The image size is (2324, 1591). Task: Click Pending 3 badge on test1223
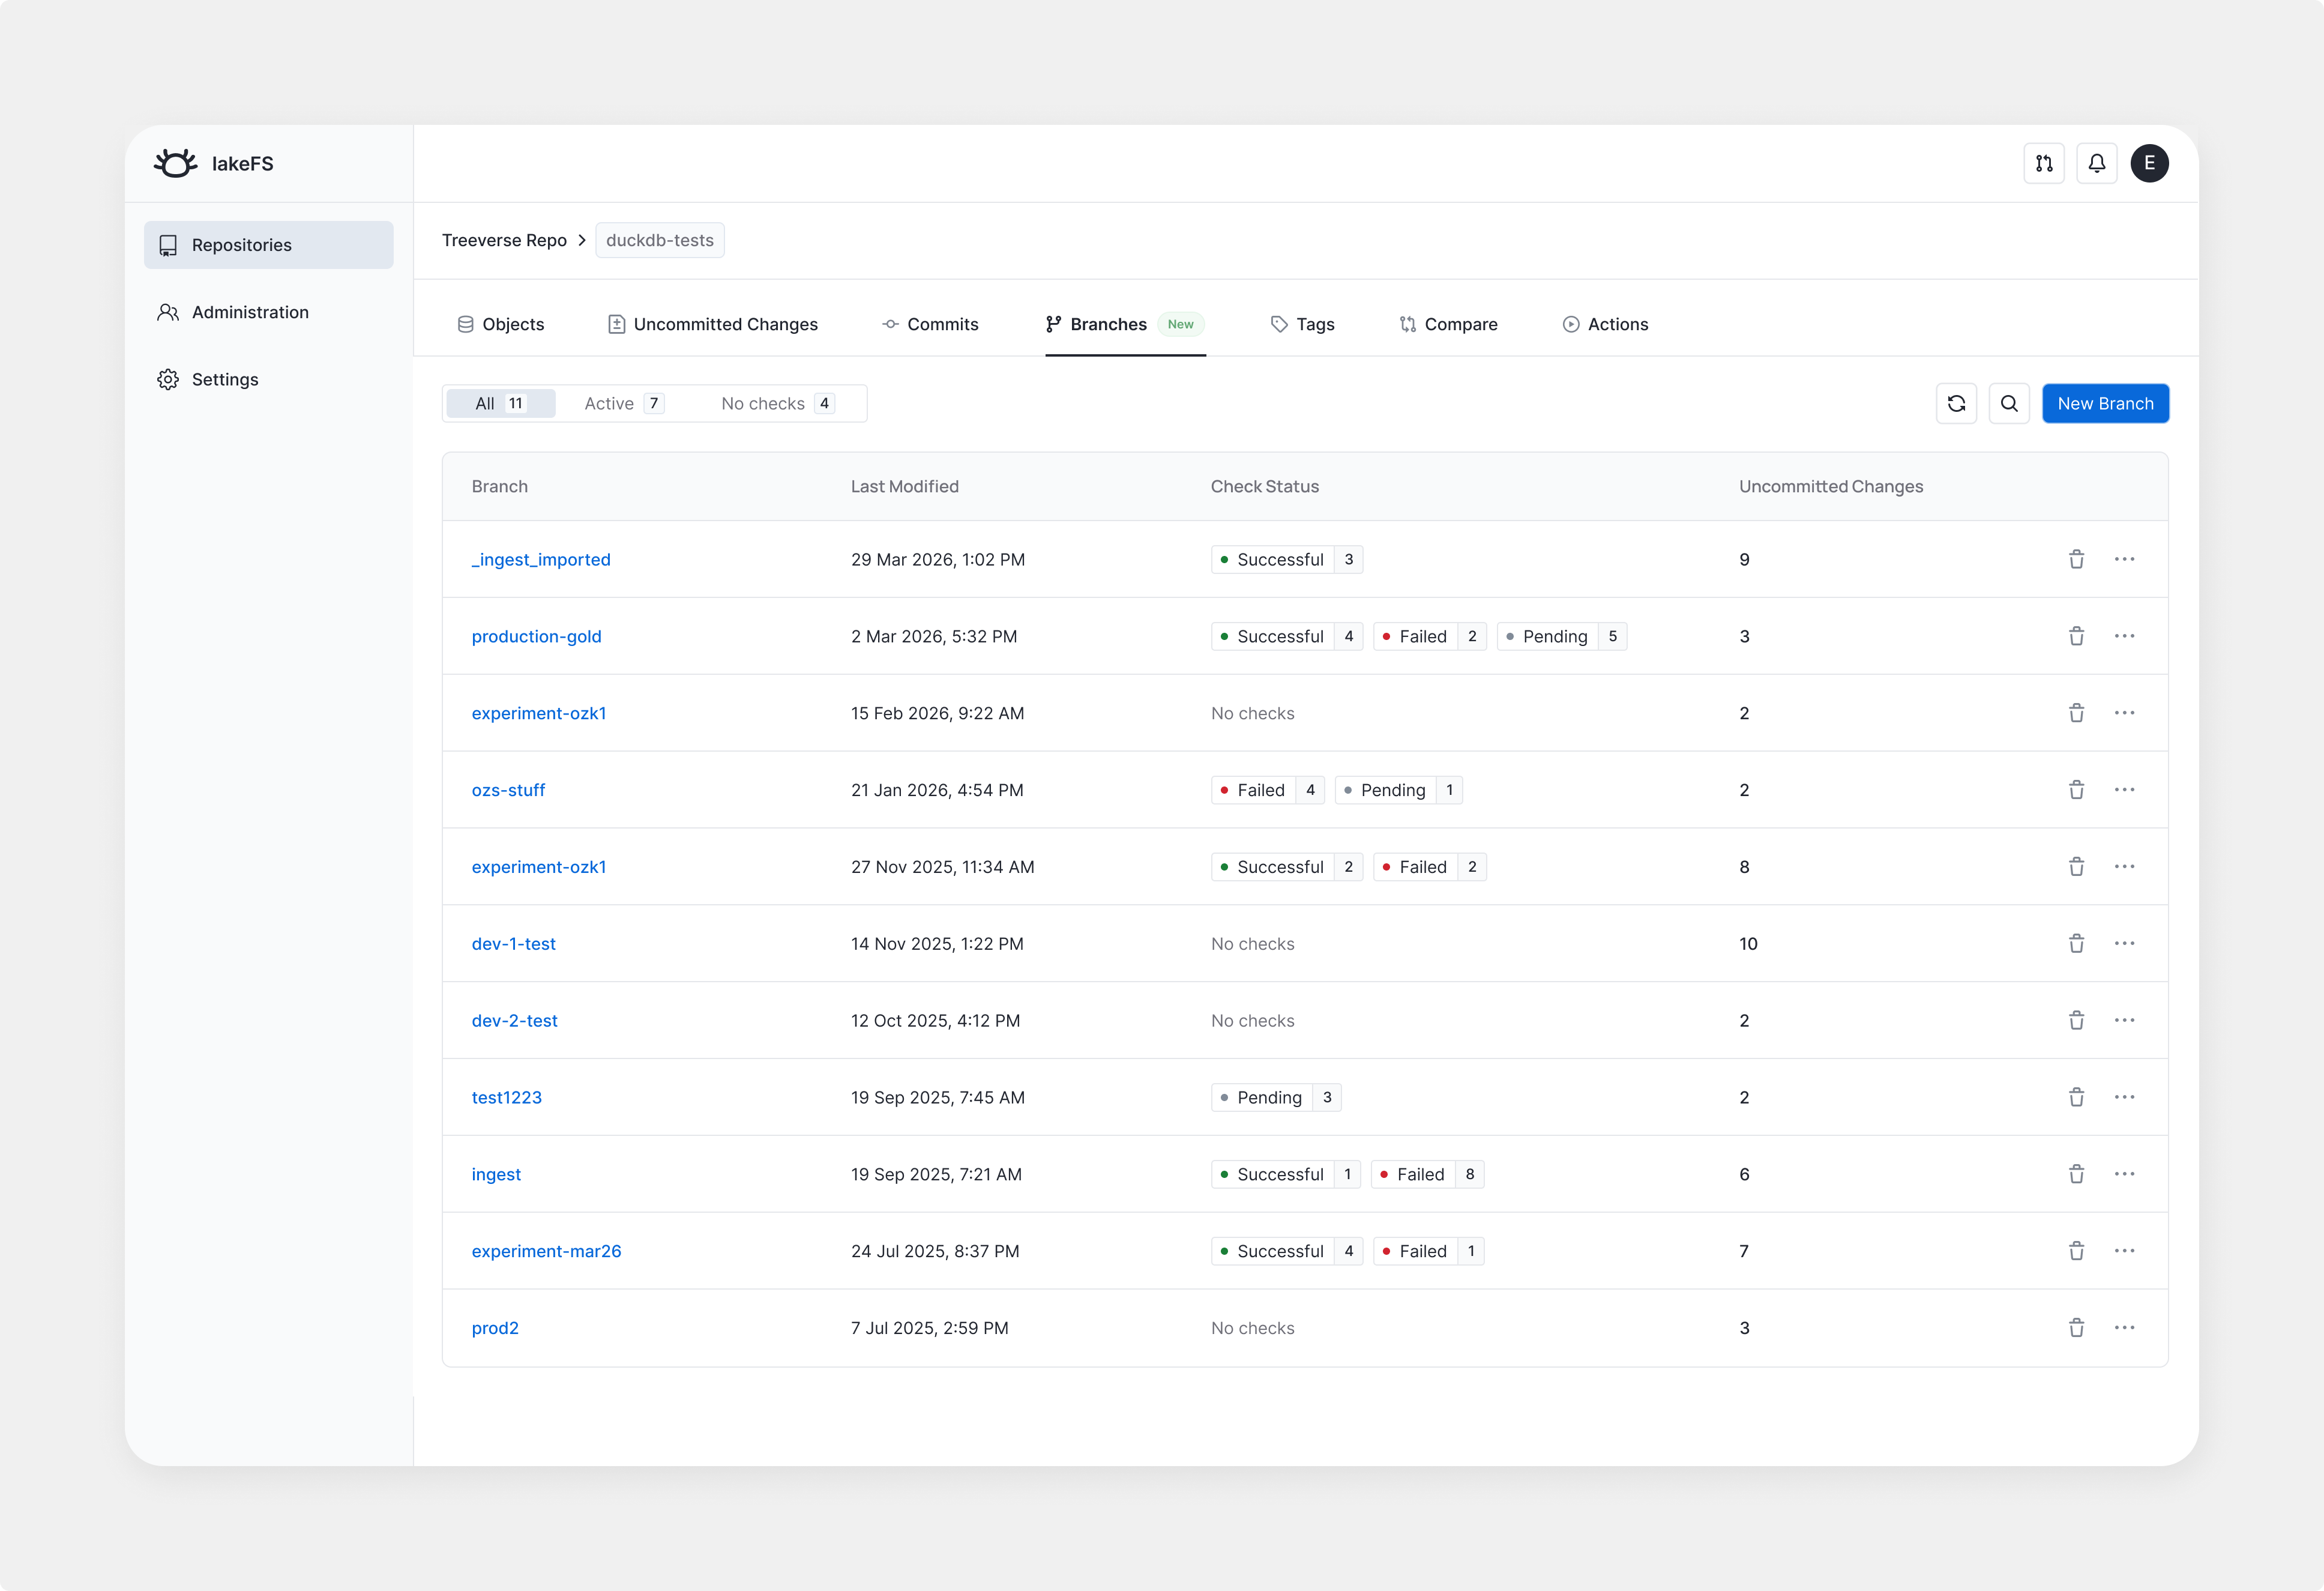pos(1276,1097)
